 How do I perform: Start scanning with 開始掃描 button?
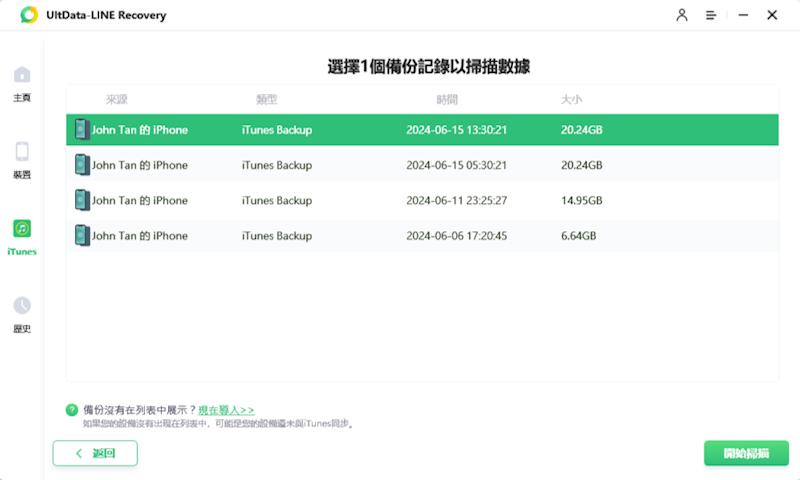746,453
